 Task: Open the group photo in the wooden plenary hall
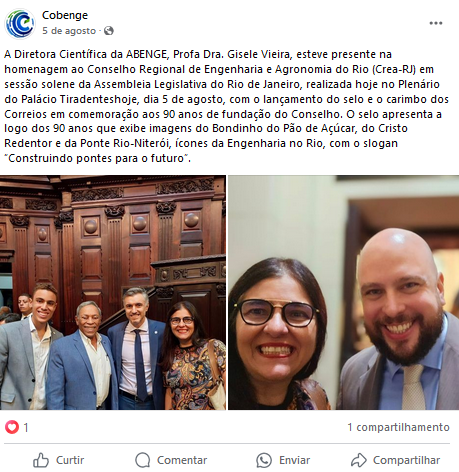click(113, 292)
